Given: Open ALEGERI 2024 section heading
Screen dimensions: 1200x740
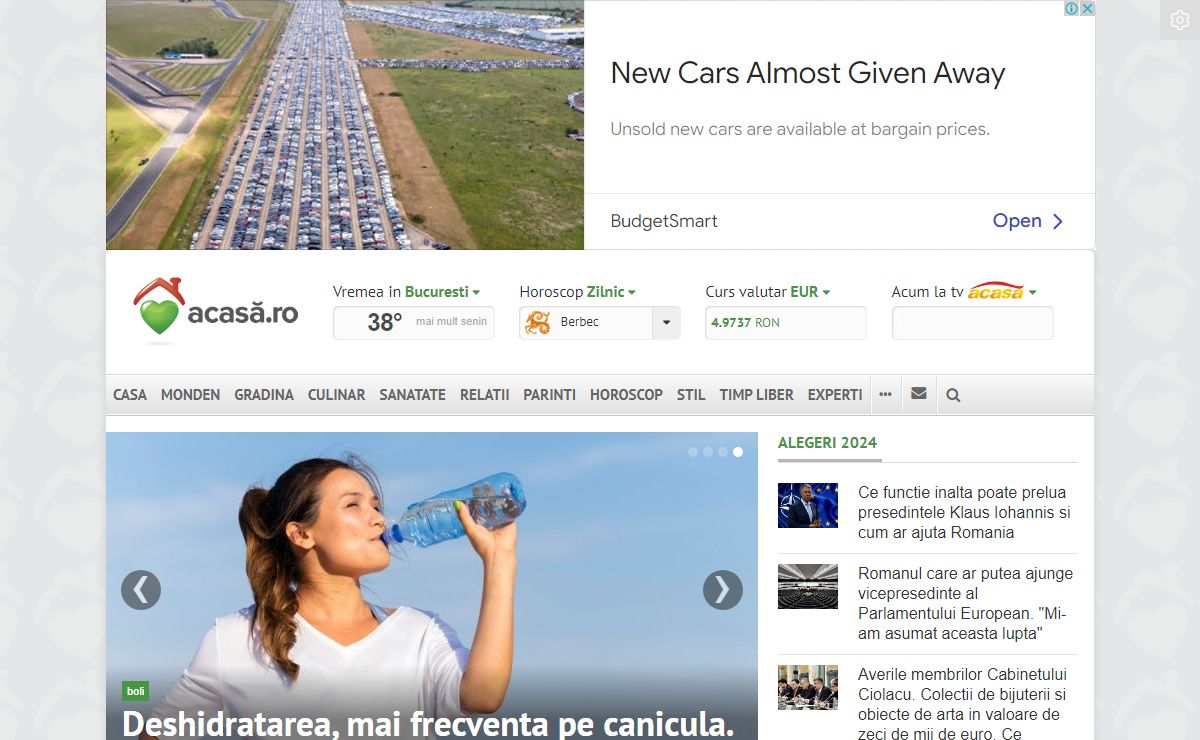Looking at the screenshot, I should tap(827, 443).
